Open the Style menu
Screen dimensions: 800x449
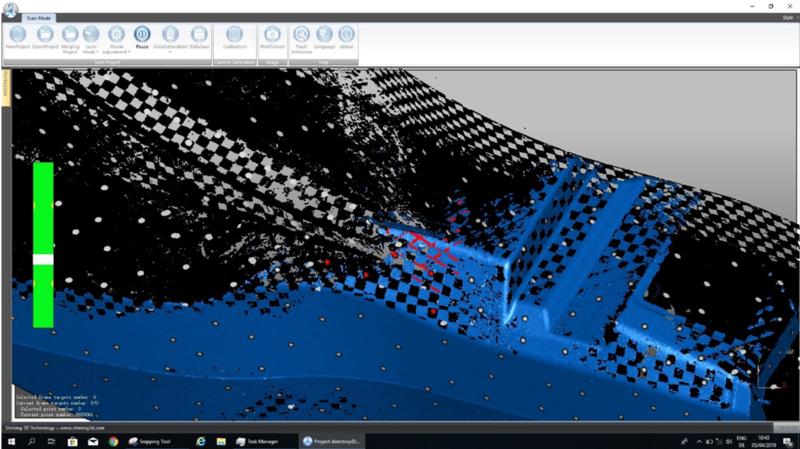pyautogui.click(x=787, y=18)
